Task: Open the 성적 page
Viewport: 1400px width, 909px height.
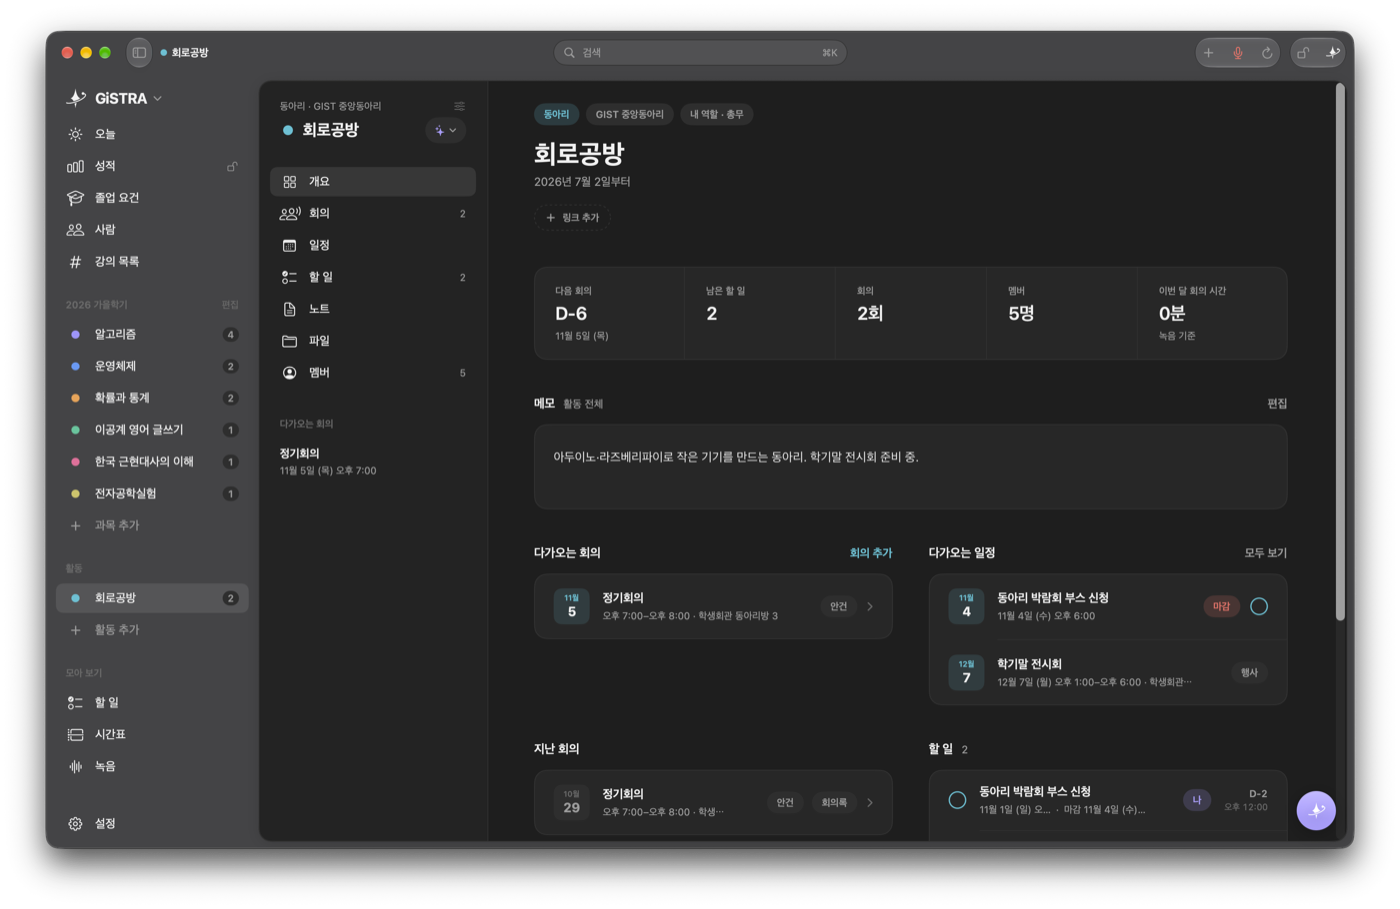Action: (152, 166)
